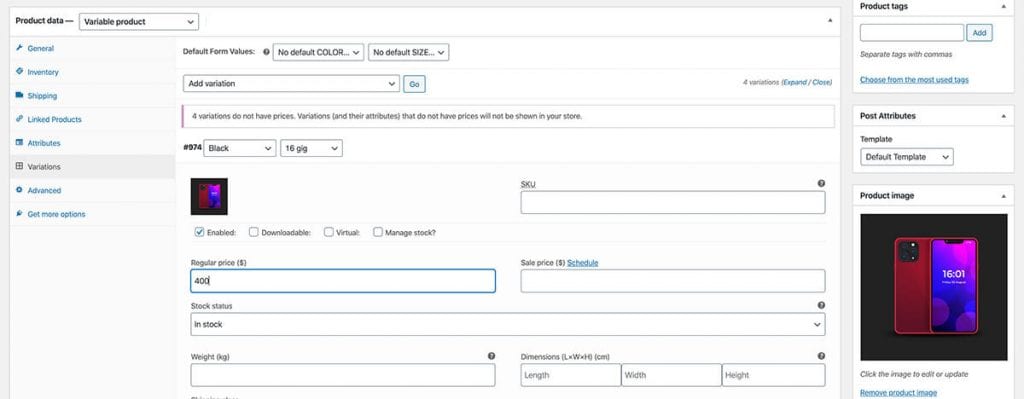Click the Attributes table icon
This screenshot has height=399, width=1024.
[x=20, y=142]
